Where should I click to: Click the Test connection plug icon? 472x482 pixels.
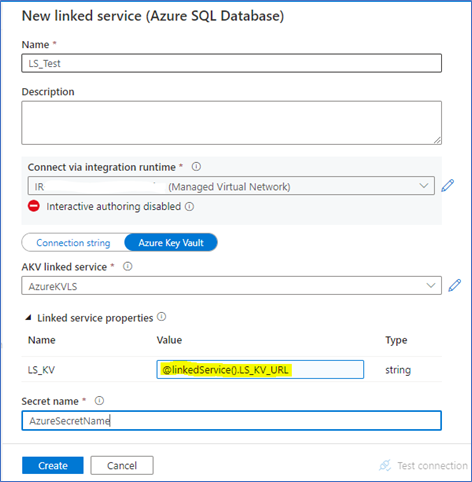click(x=385, y=465)
